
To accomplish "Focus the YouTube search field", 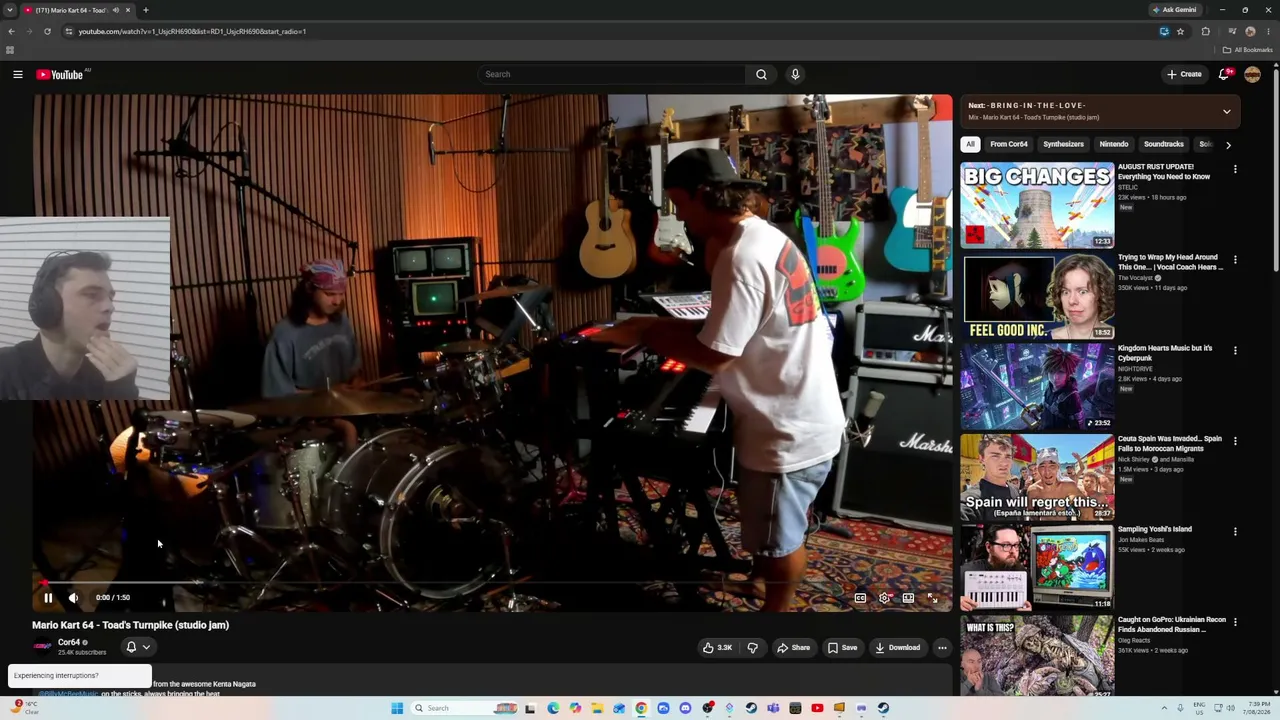I will (612, 74).
